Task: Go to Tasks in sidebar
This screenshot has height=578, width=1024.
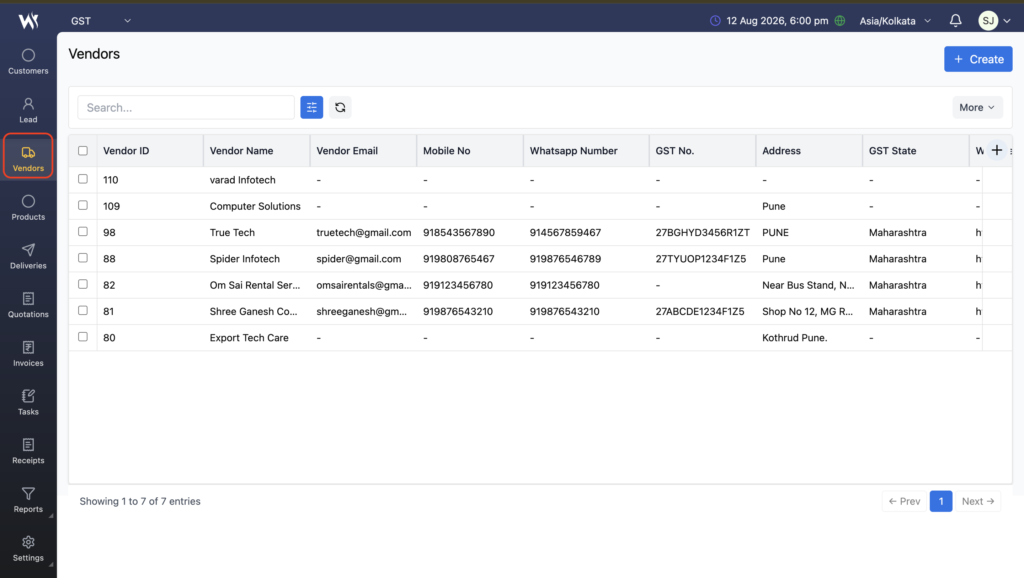Action: [x=28, y=402]
